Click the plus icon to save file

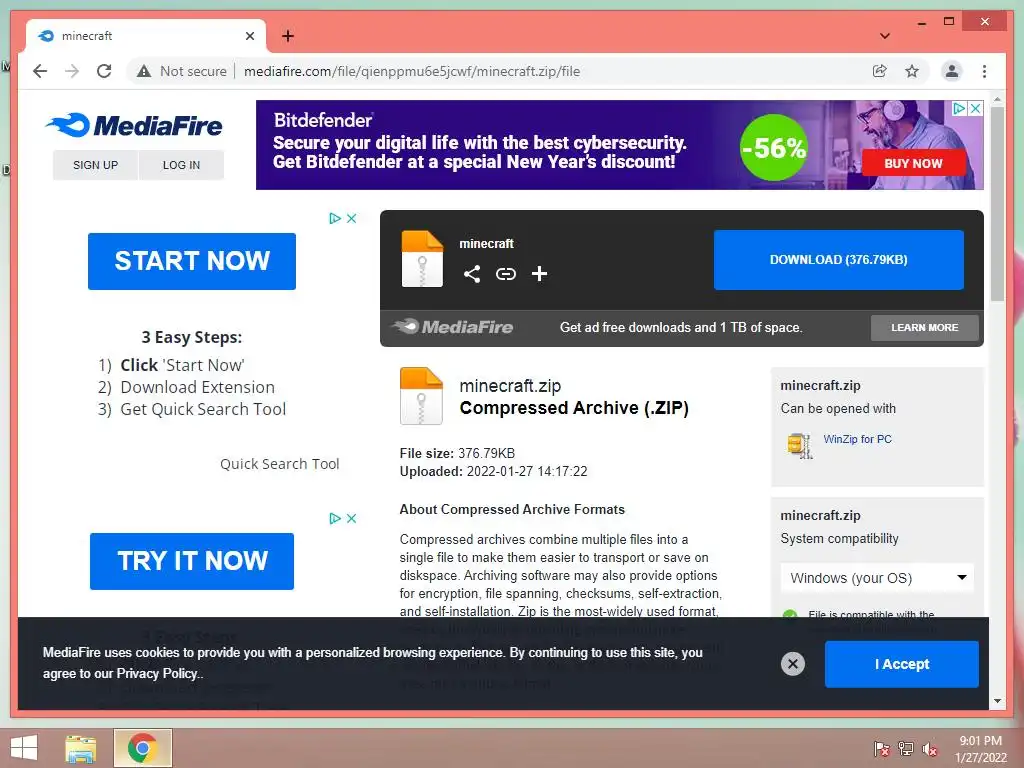coord(539,274)
